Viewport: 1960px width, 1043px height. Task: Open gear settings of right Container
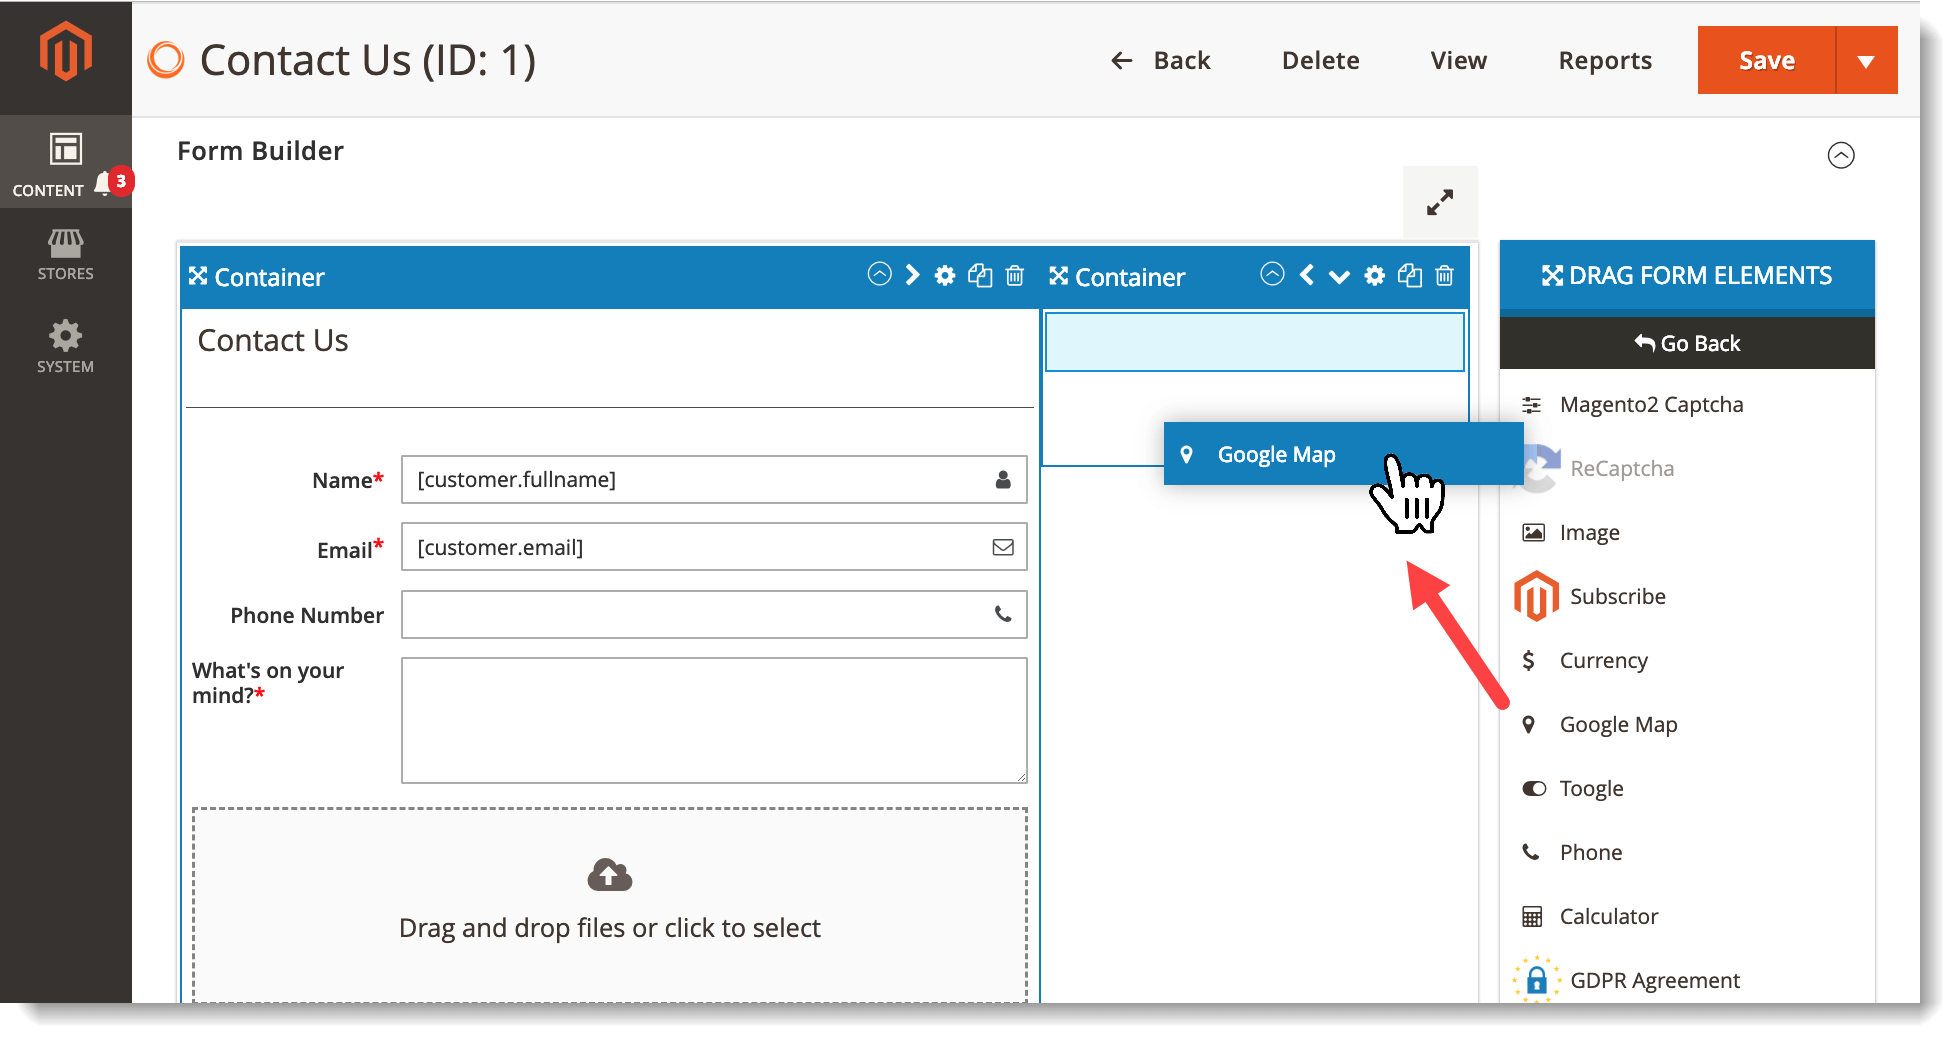point(1375,276)
